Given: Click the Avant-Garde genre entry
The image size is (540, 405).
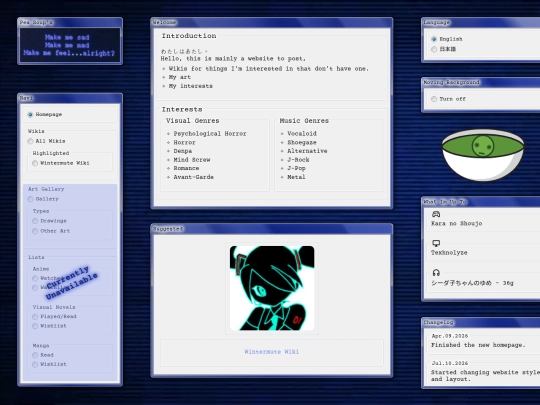Looking at the screenshot, I should [x=193, y=177].
